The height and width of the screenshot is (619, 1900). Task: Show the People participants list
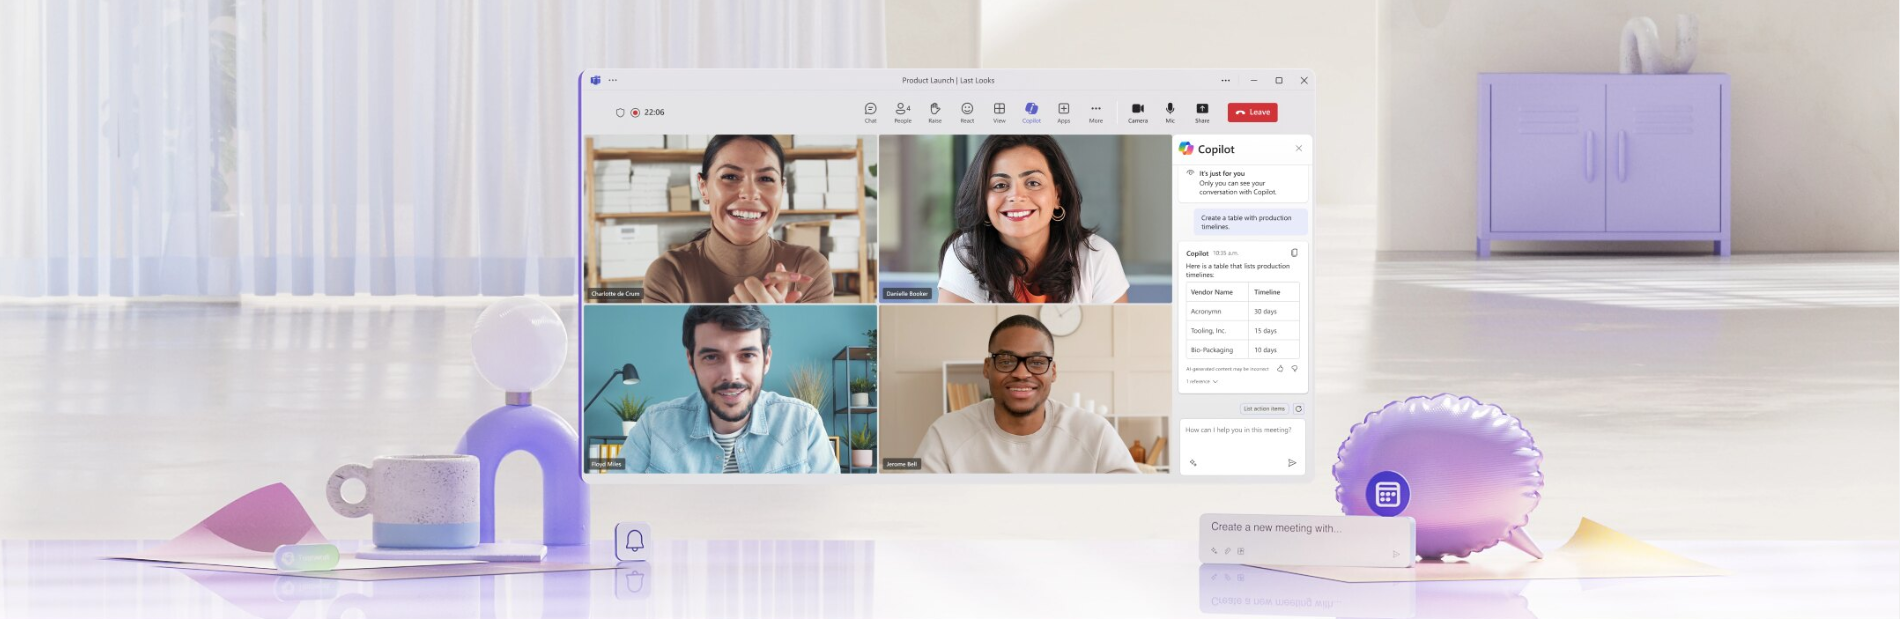point(902,112)
